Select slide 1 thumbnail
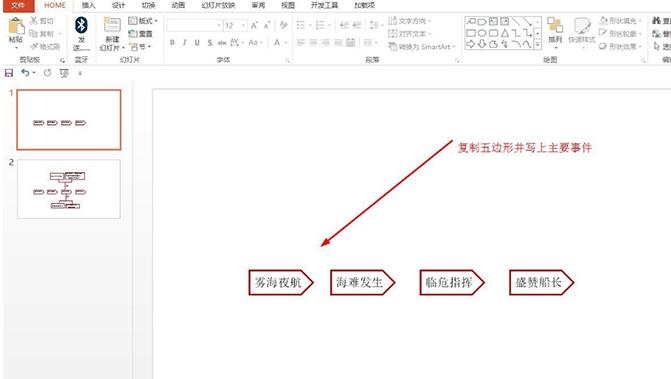 tap(69, 120)
